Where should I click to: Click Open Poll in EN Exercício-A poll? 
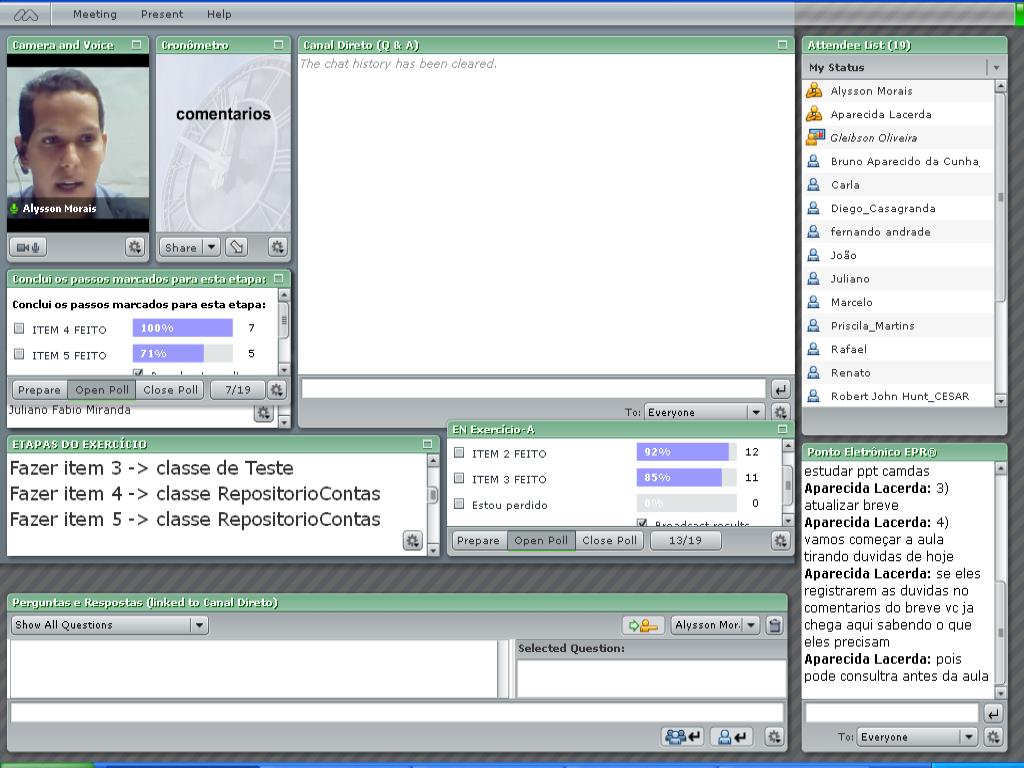541,540
